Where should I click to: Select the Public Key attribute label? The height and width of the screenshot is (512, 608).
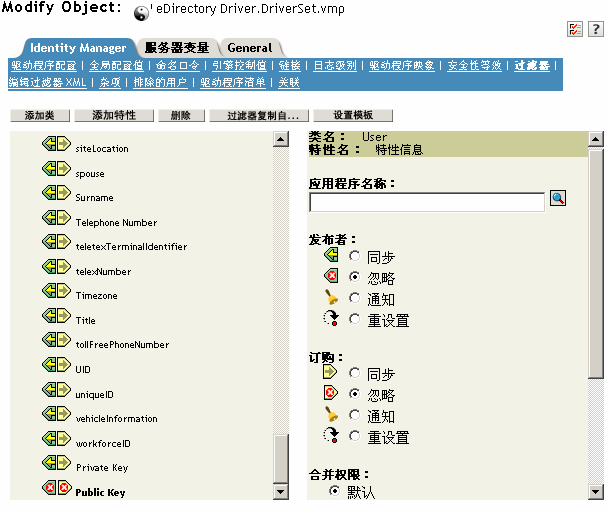[x=100, y=492]
